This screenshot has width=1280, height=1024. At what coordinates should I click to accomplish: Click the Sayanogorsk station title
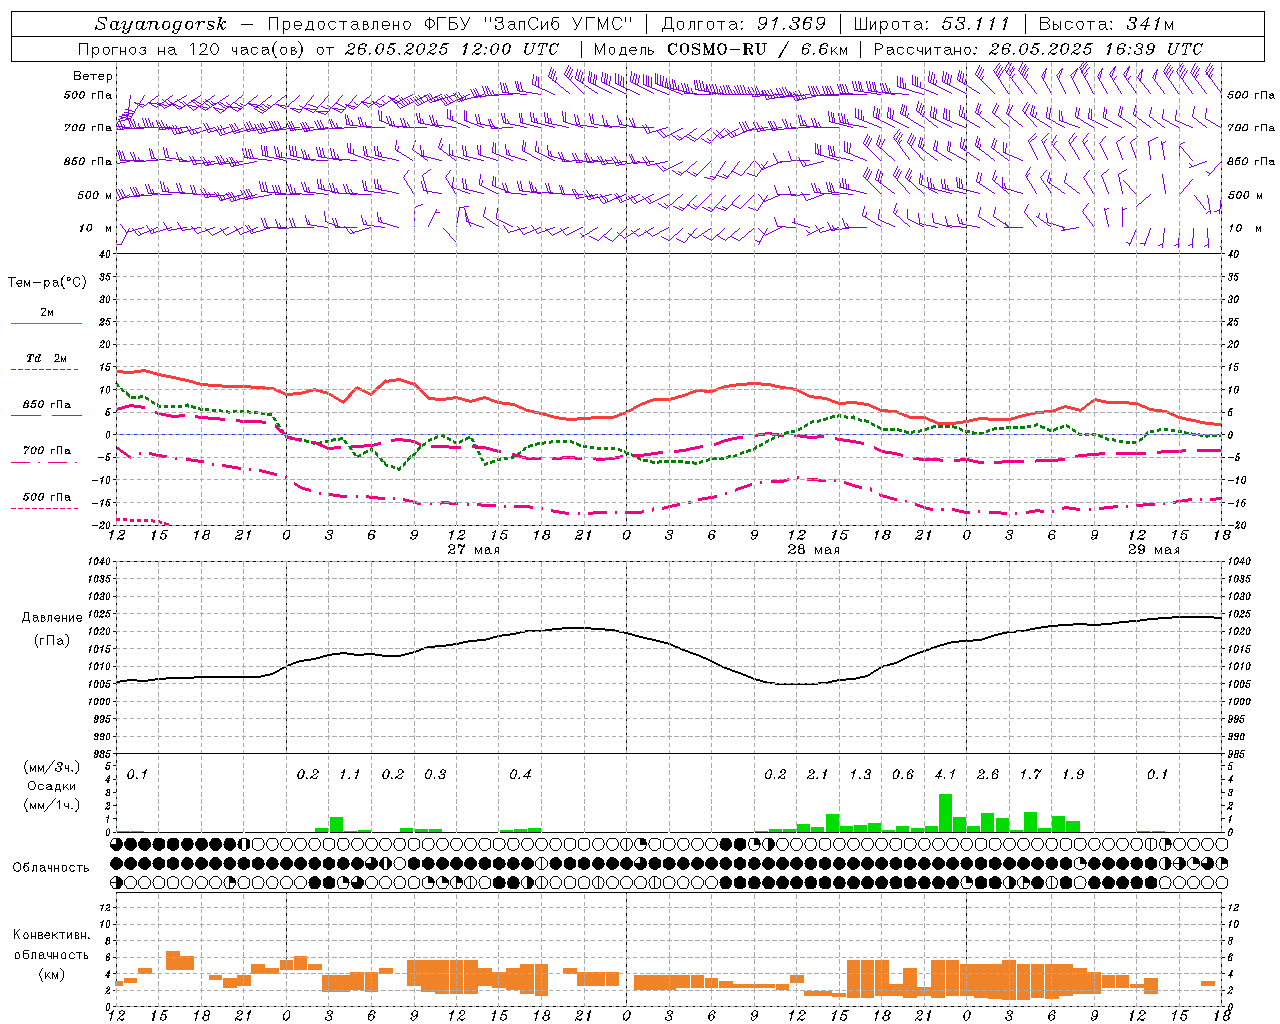click(161, 24)
